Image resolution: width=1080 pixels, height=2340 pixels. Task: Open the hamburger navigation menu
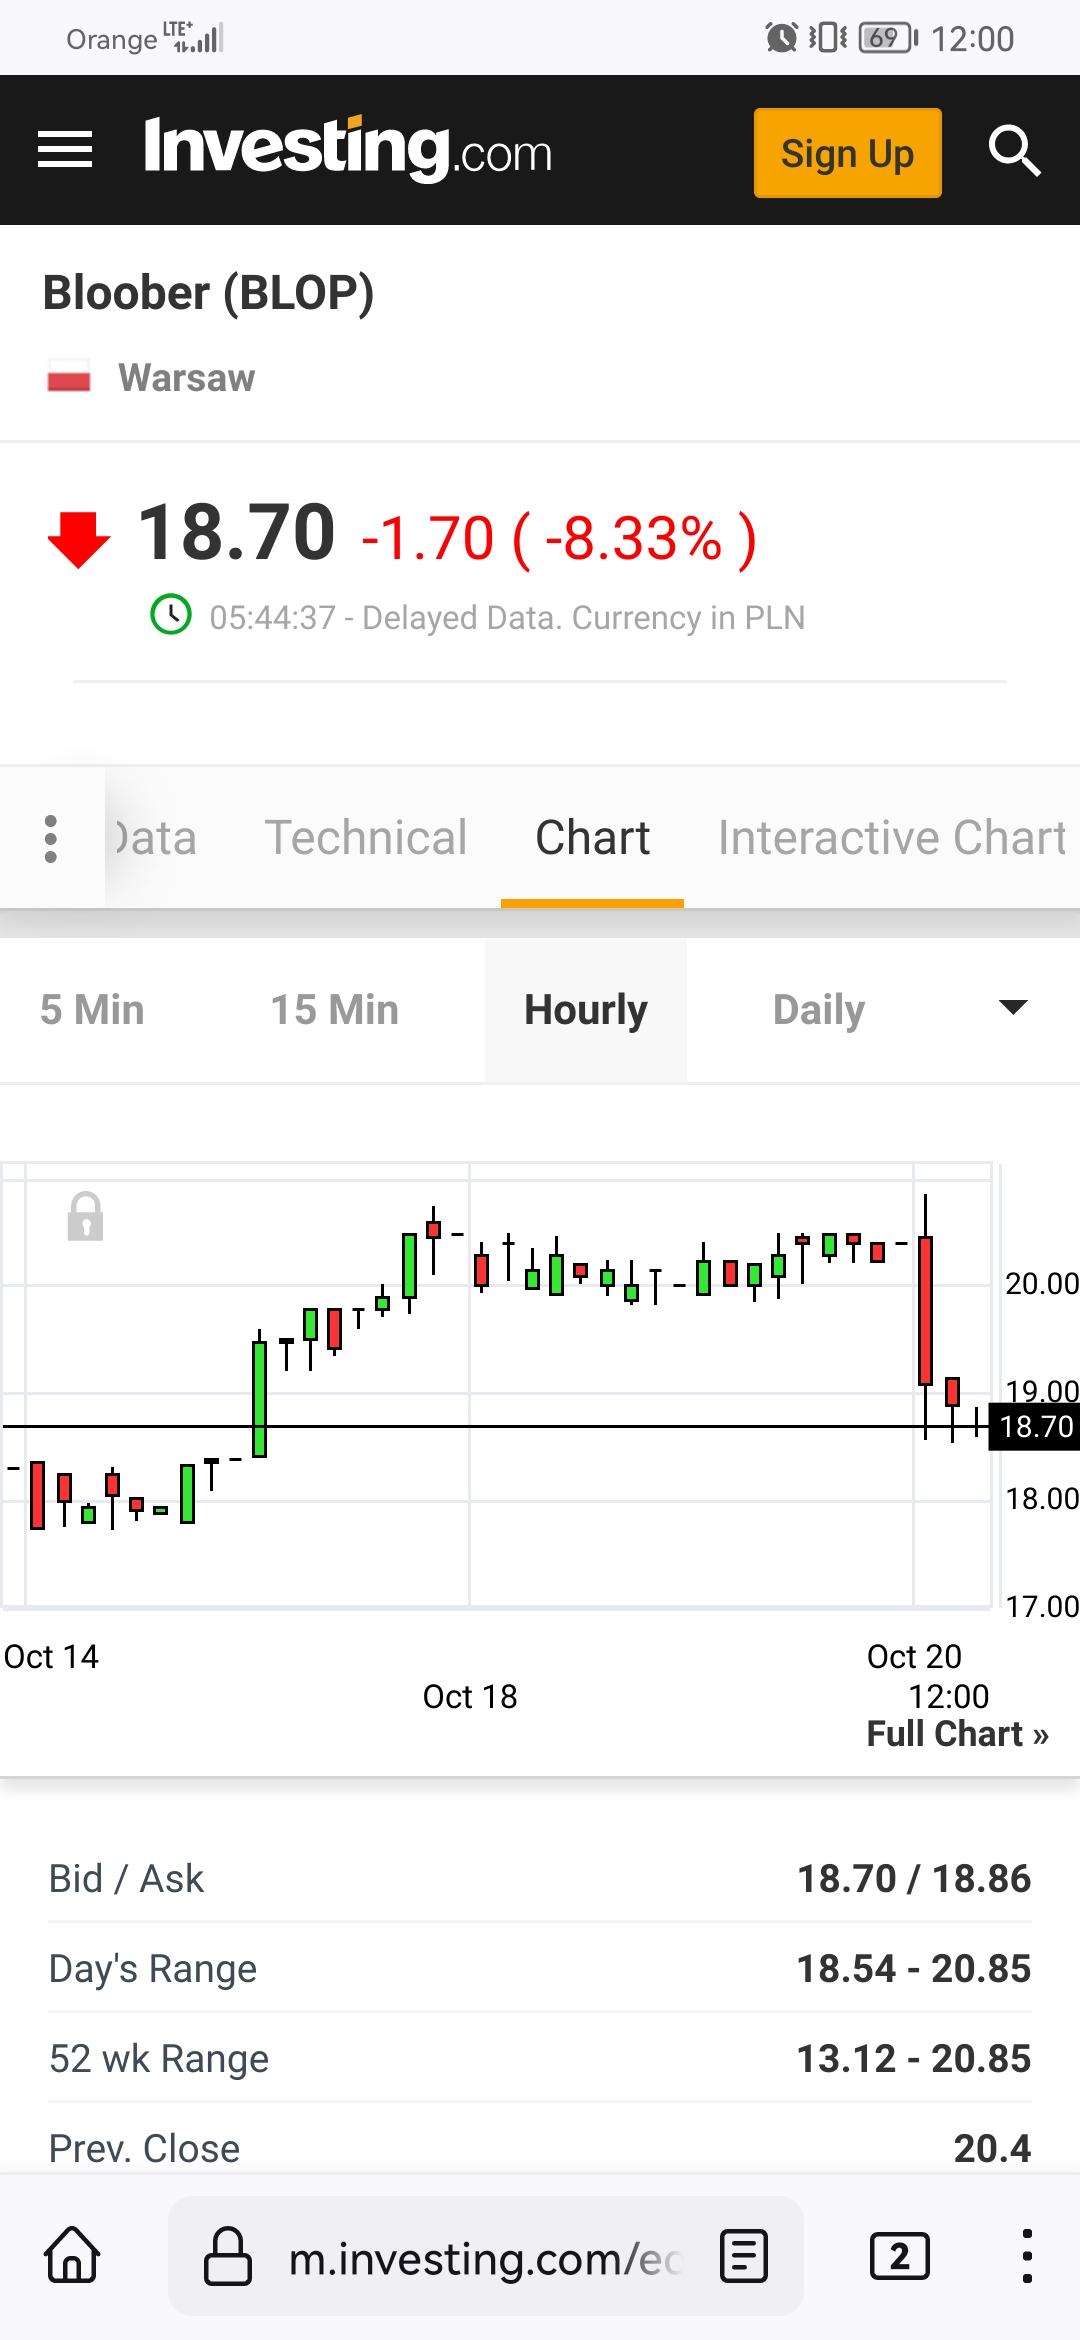click(x=65, y=150)
